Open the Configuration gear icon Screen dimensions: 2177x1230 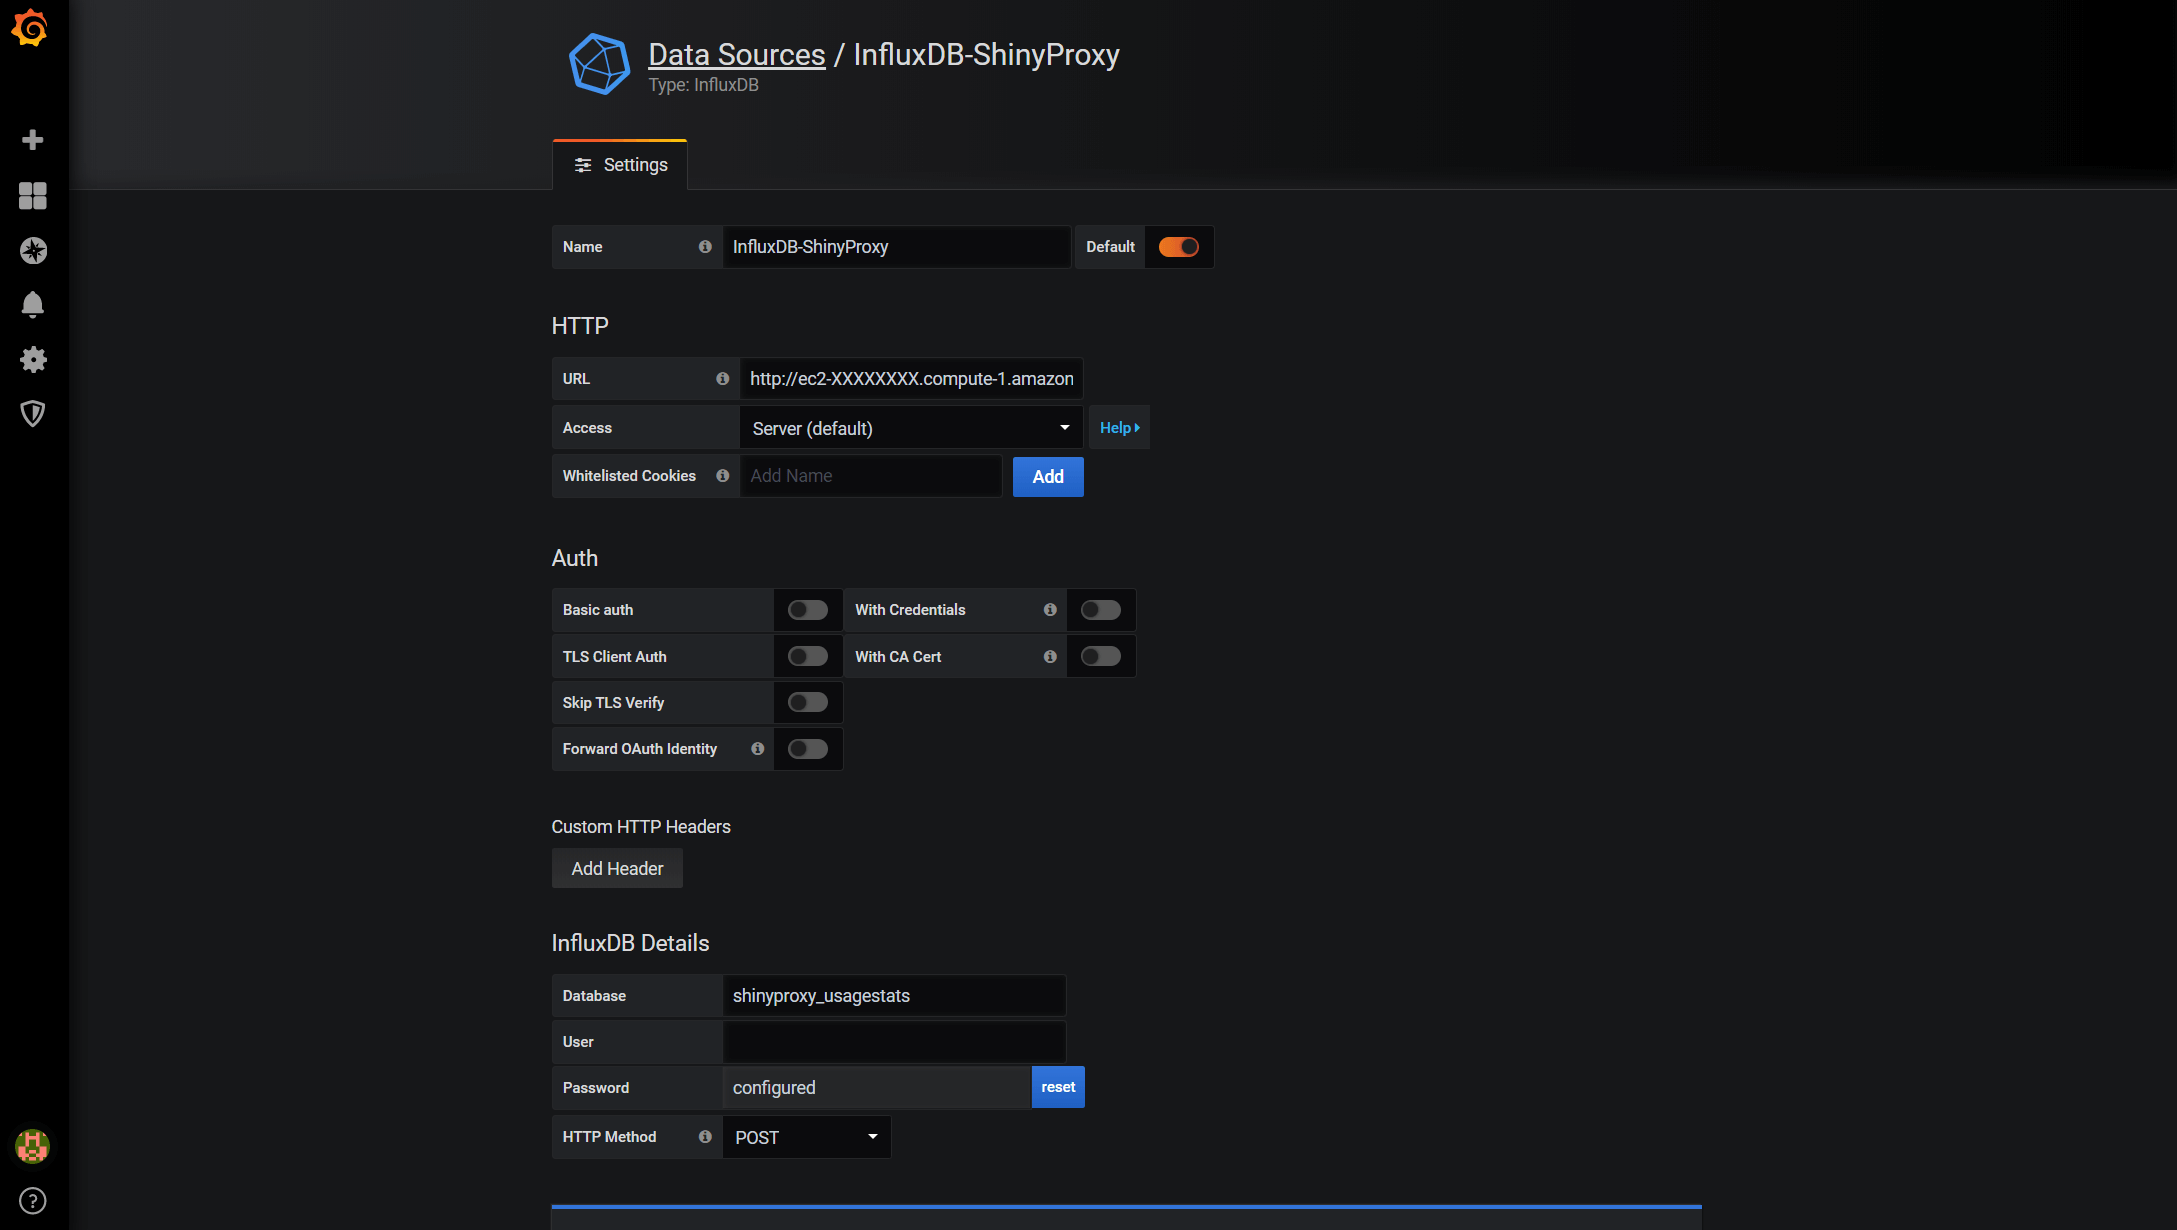point(33,359)
